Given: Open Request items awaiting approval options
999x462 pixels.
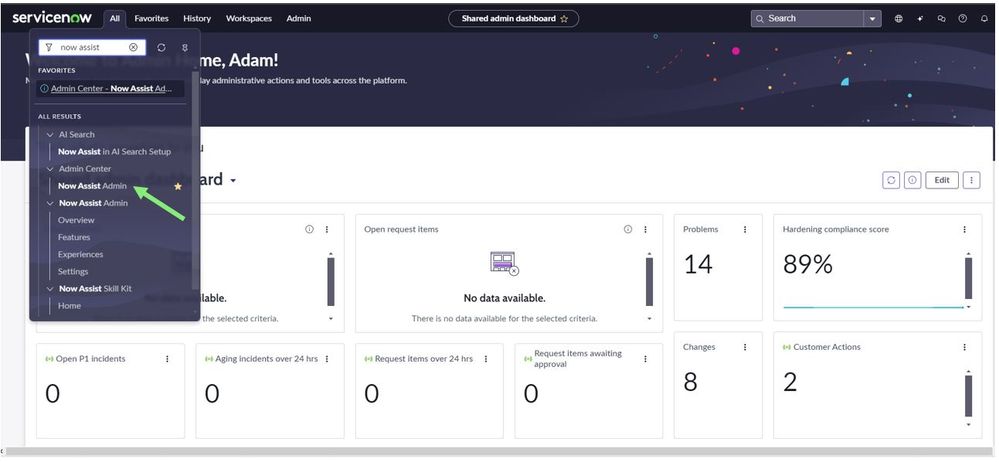Looking at the screenshot, I should (x=645, y=359).
